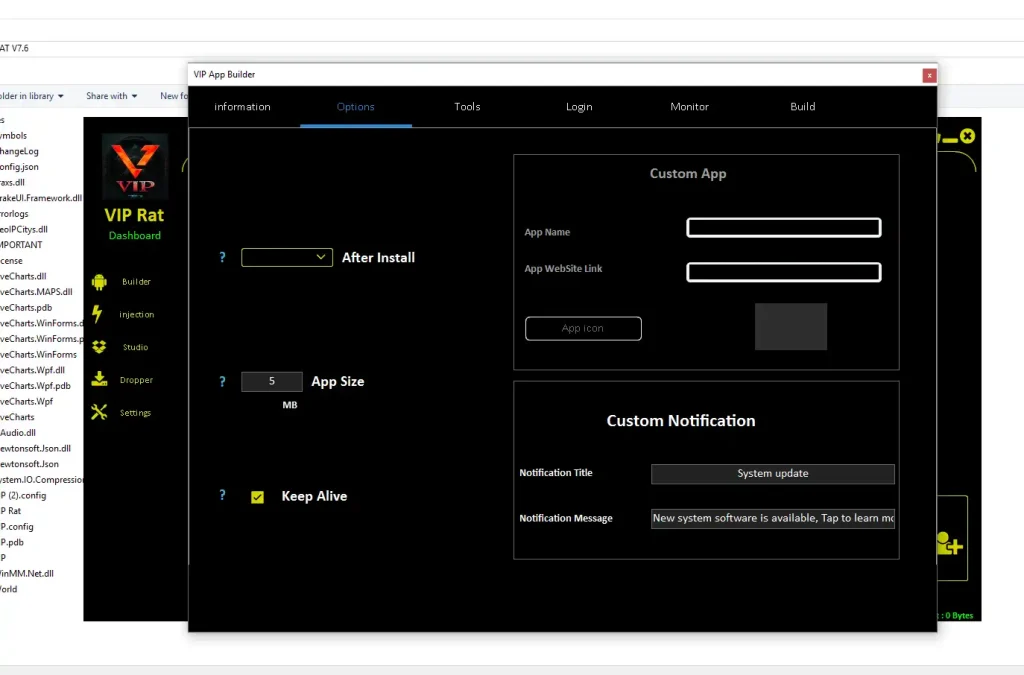Click the Android Builder icon in sidebar

(x=99, y=282)
